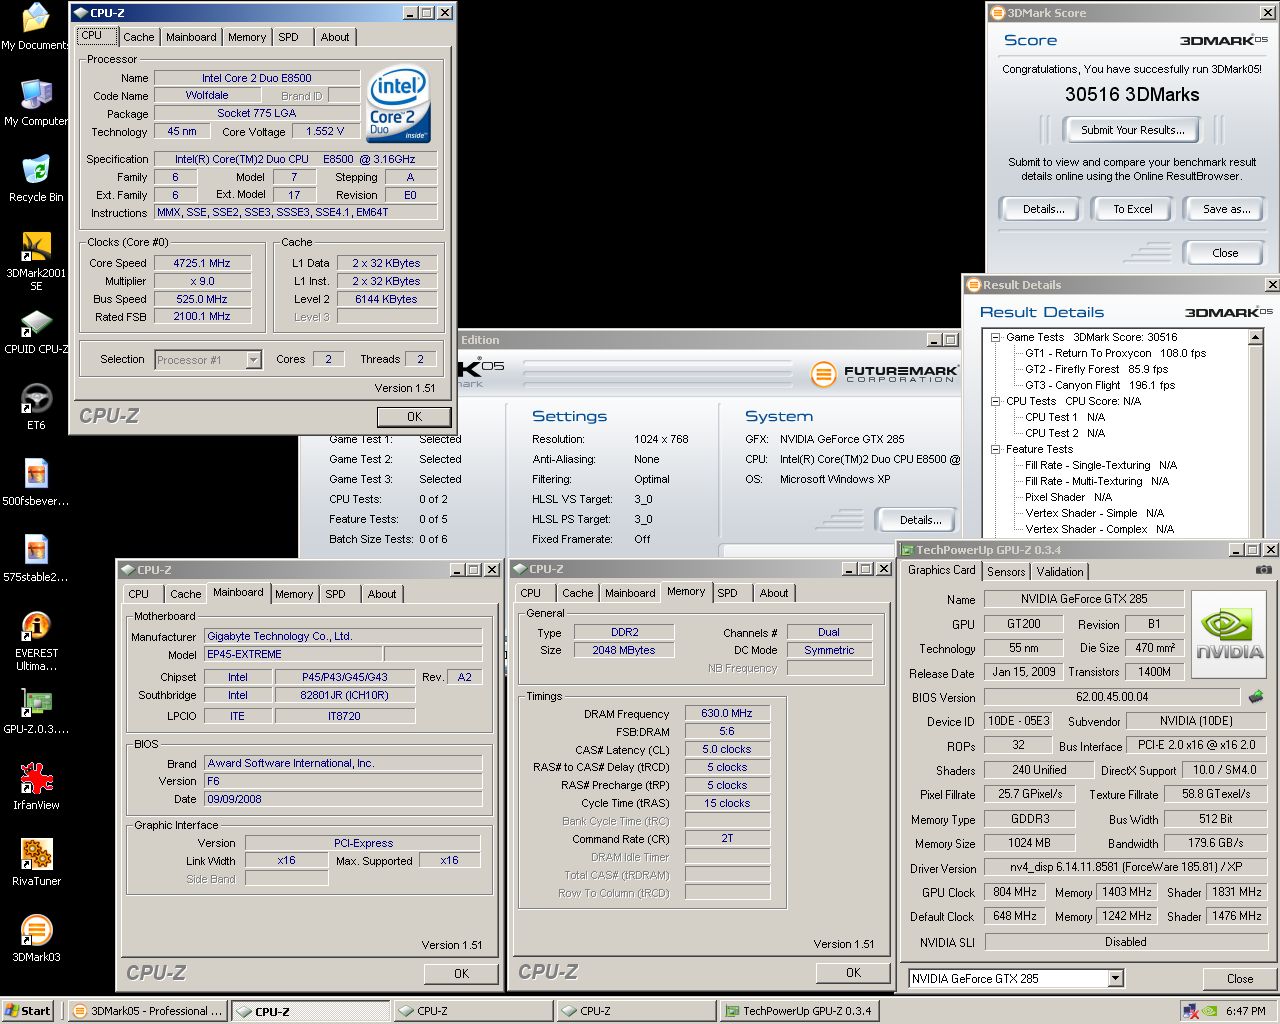Open Recycle Bin desktop icon
Image resolution: width=1280 pixels, height=1024 pixels.
pyautogui.click(x=36, y=179)
